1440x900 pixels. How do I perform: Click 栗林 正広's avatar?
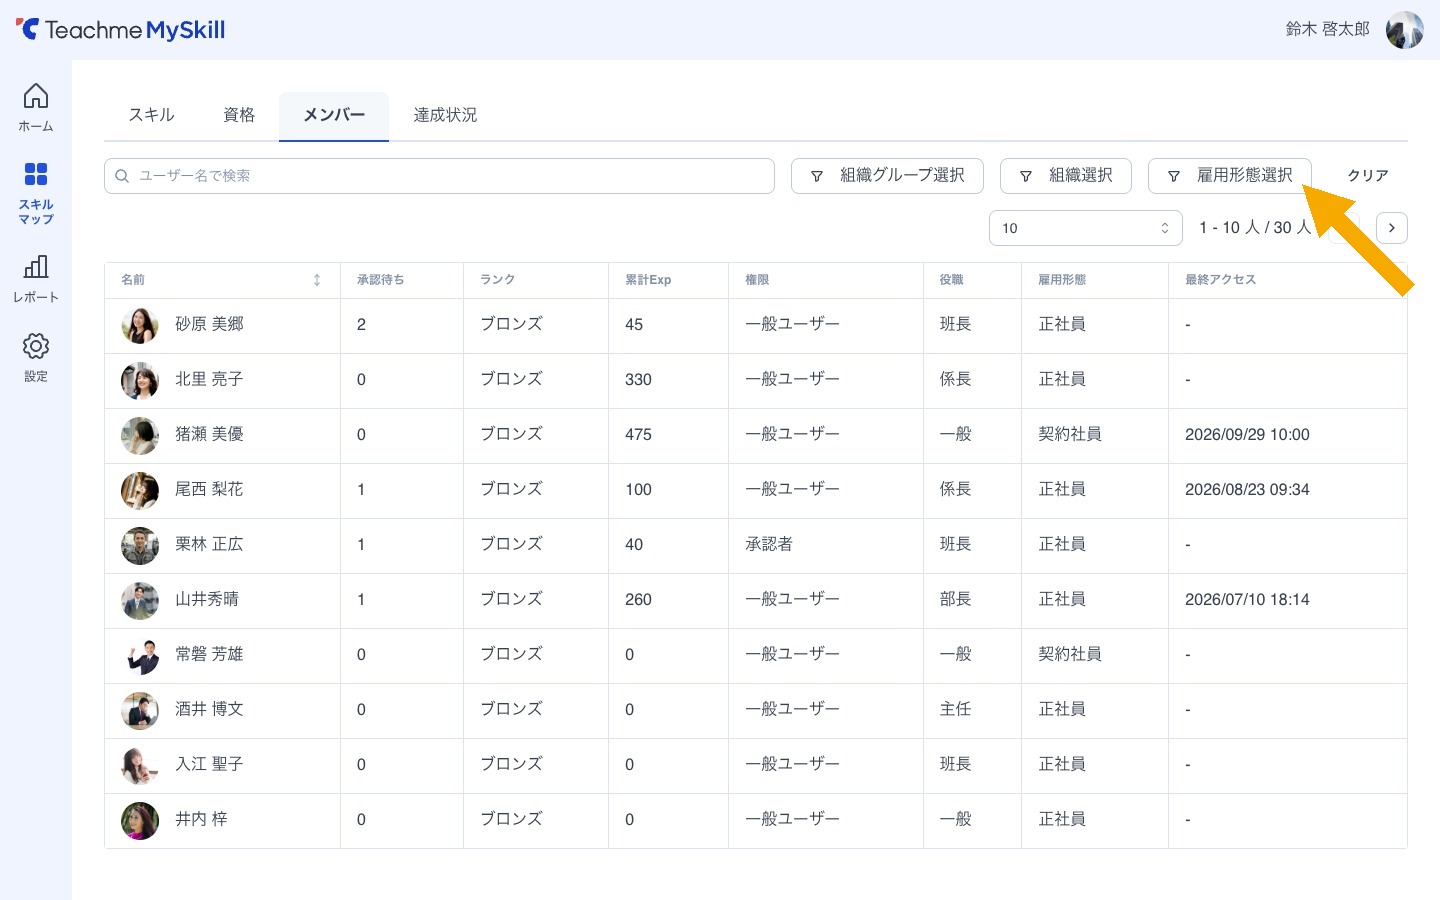(x=140, y=545)
